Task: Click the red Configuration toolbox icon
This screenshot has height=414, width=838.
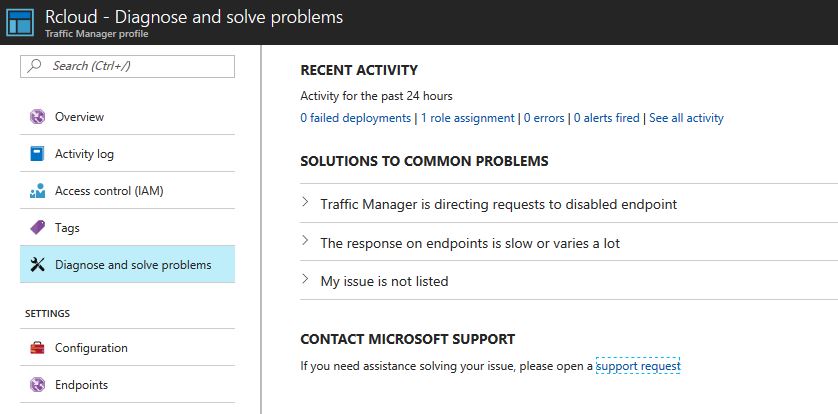Action: [x=37, y=348]
